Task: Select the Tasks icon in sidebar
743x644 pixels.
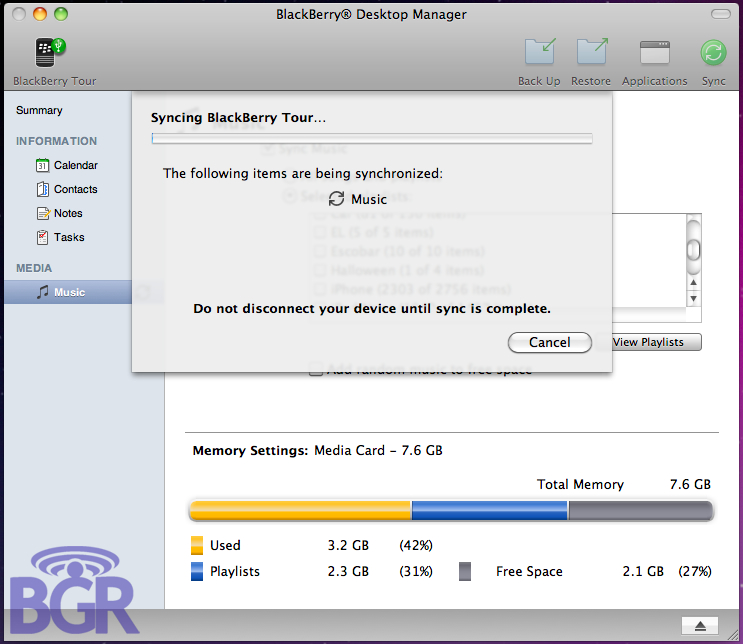Action: 42,237
